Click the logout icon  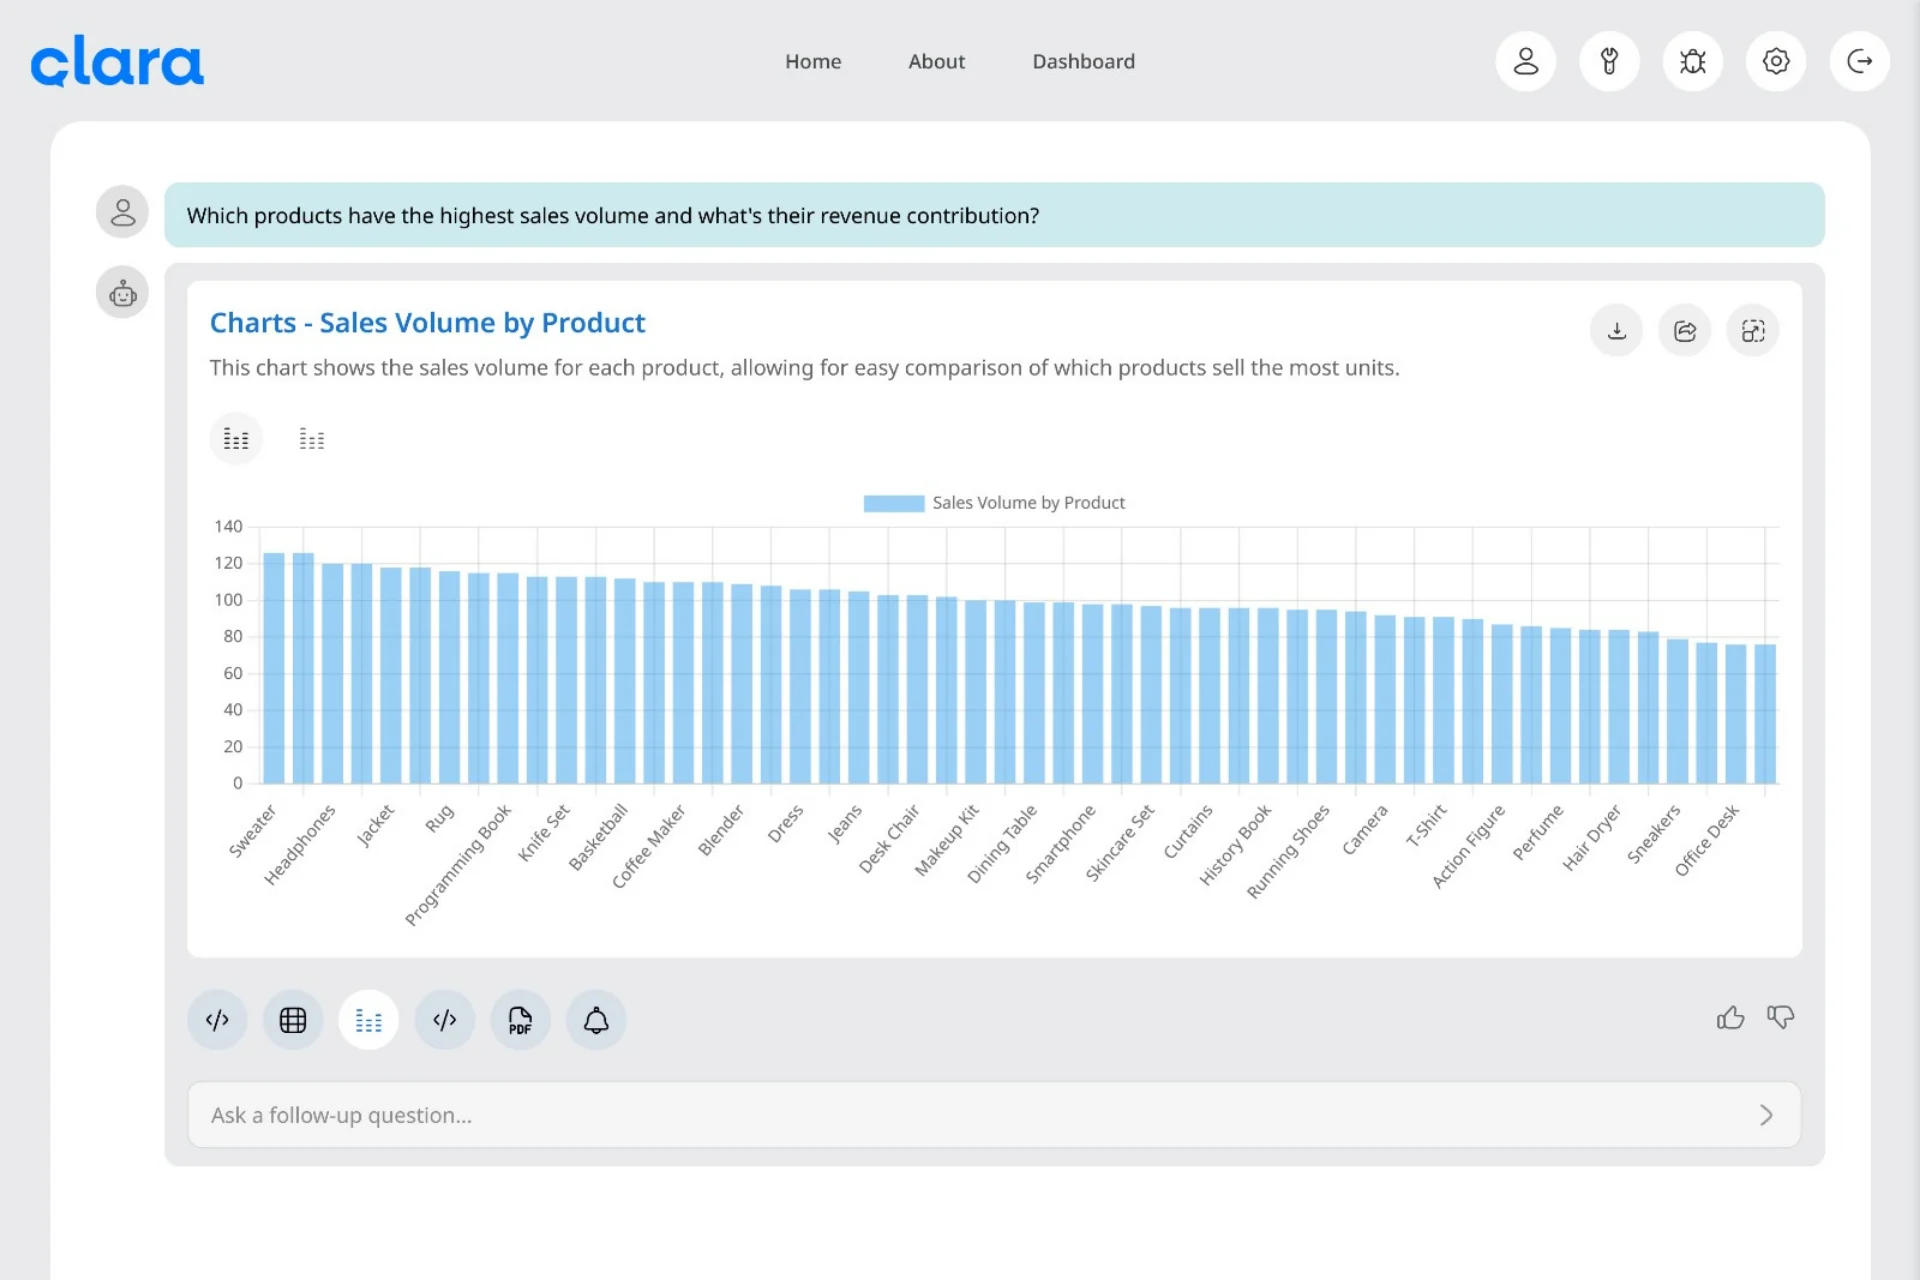1859,61
